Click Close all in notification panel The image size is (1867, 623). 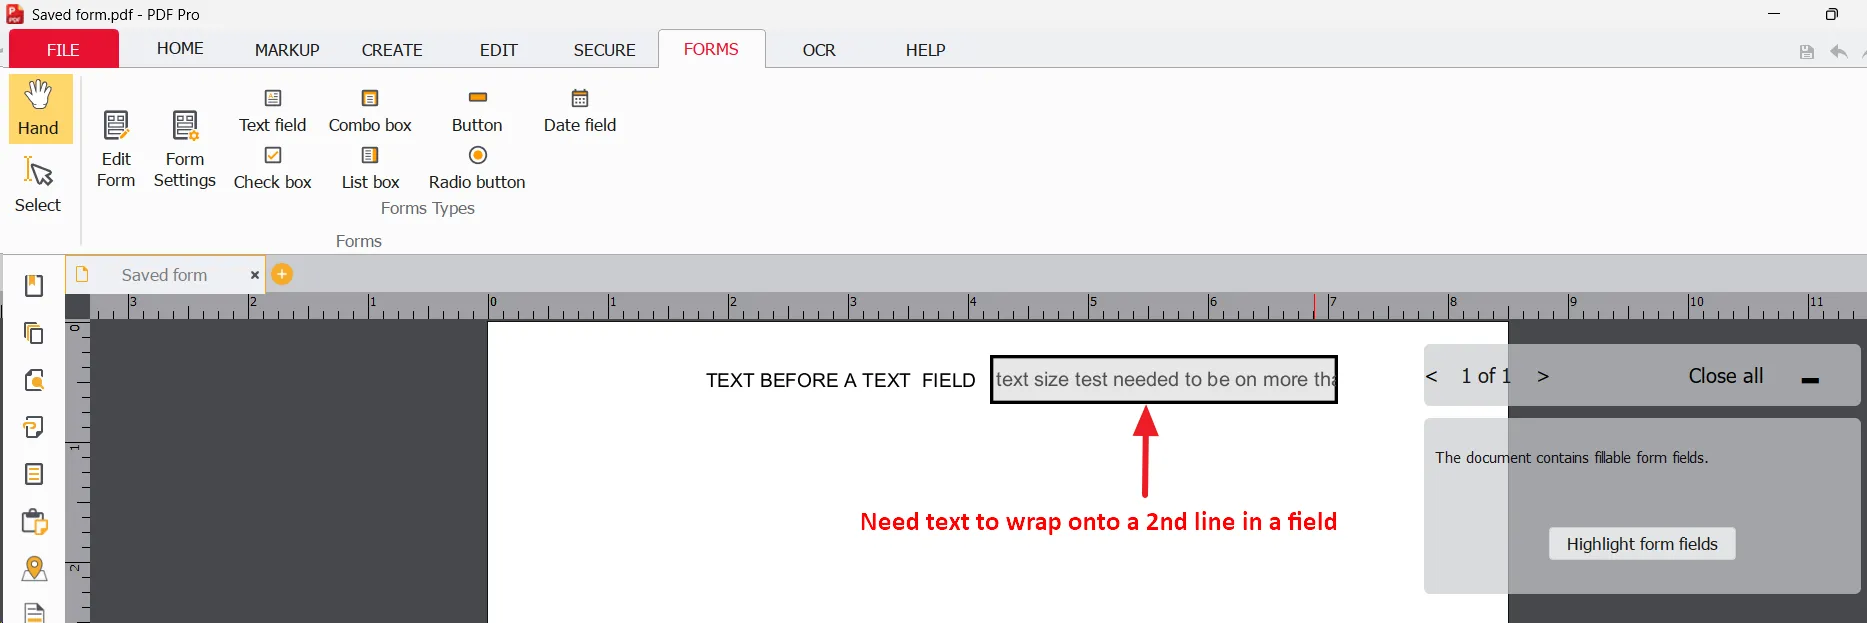[x=1725, y=376]
